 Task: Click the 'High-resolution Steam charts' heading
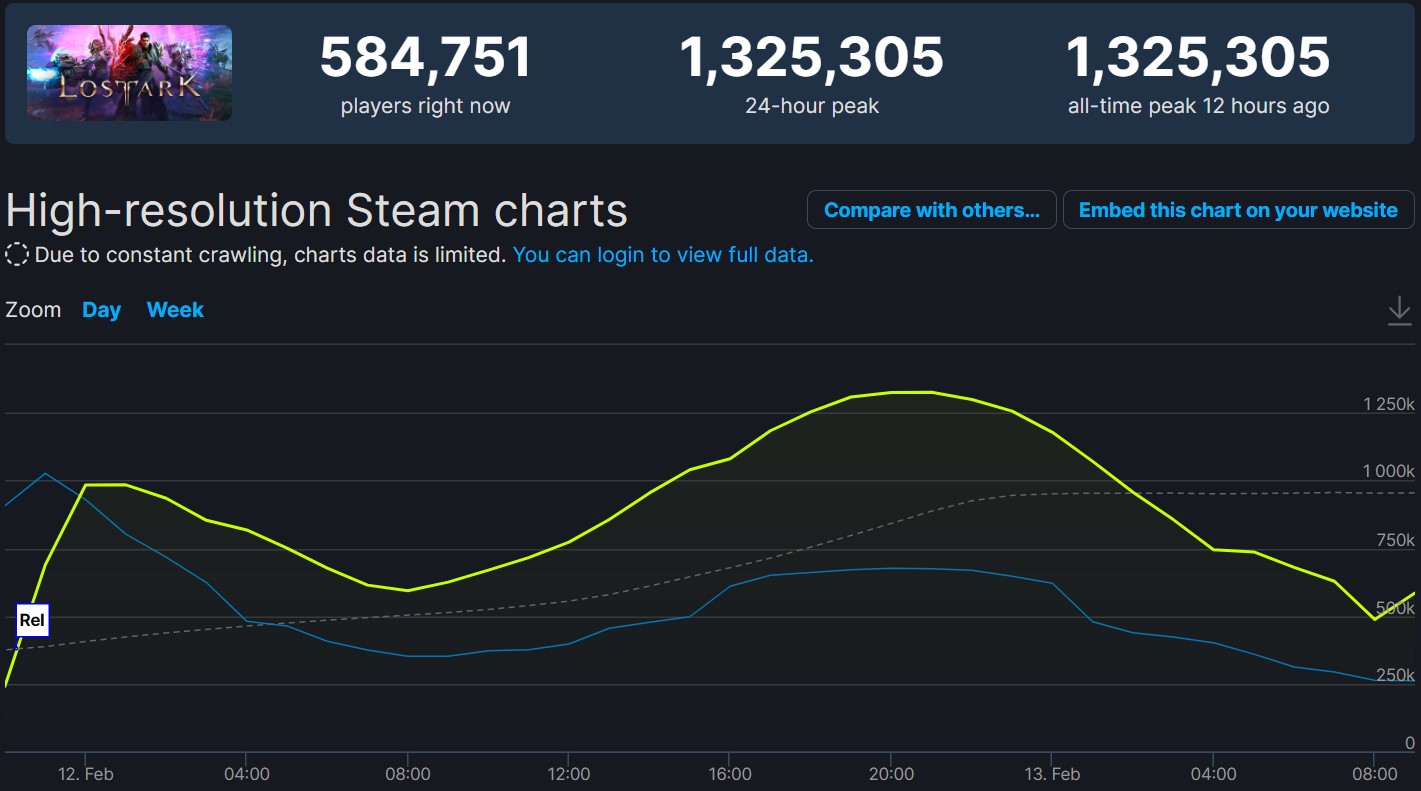click(x=317, y=211)
